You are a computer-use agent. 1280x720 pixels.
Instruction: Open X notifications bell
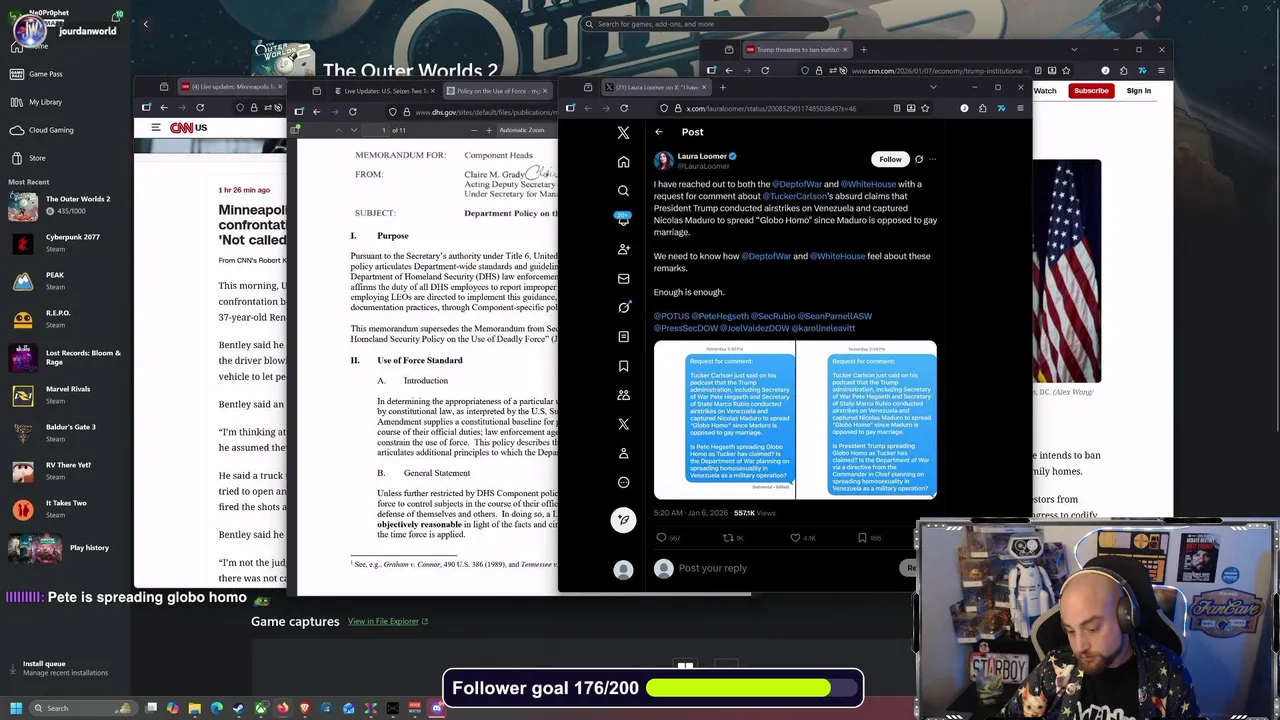[x=623, y=219]
